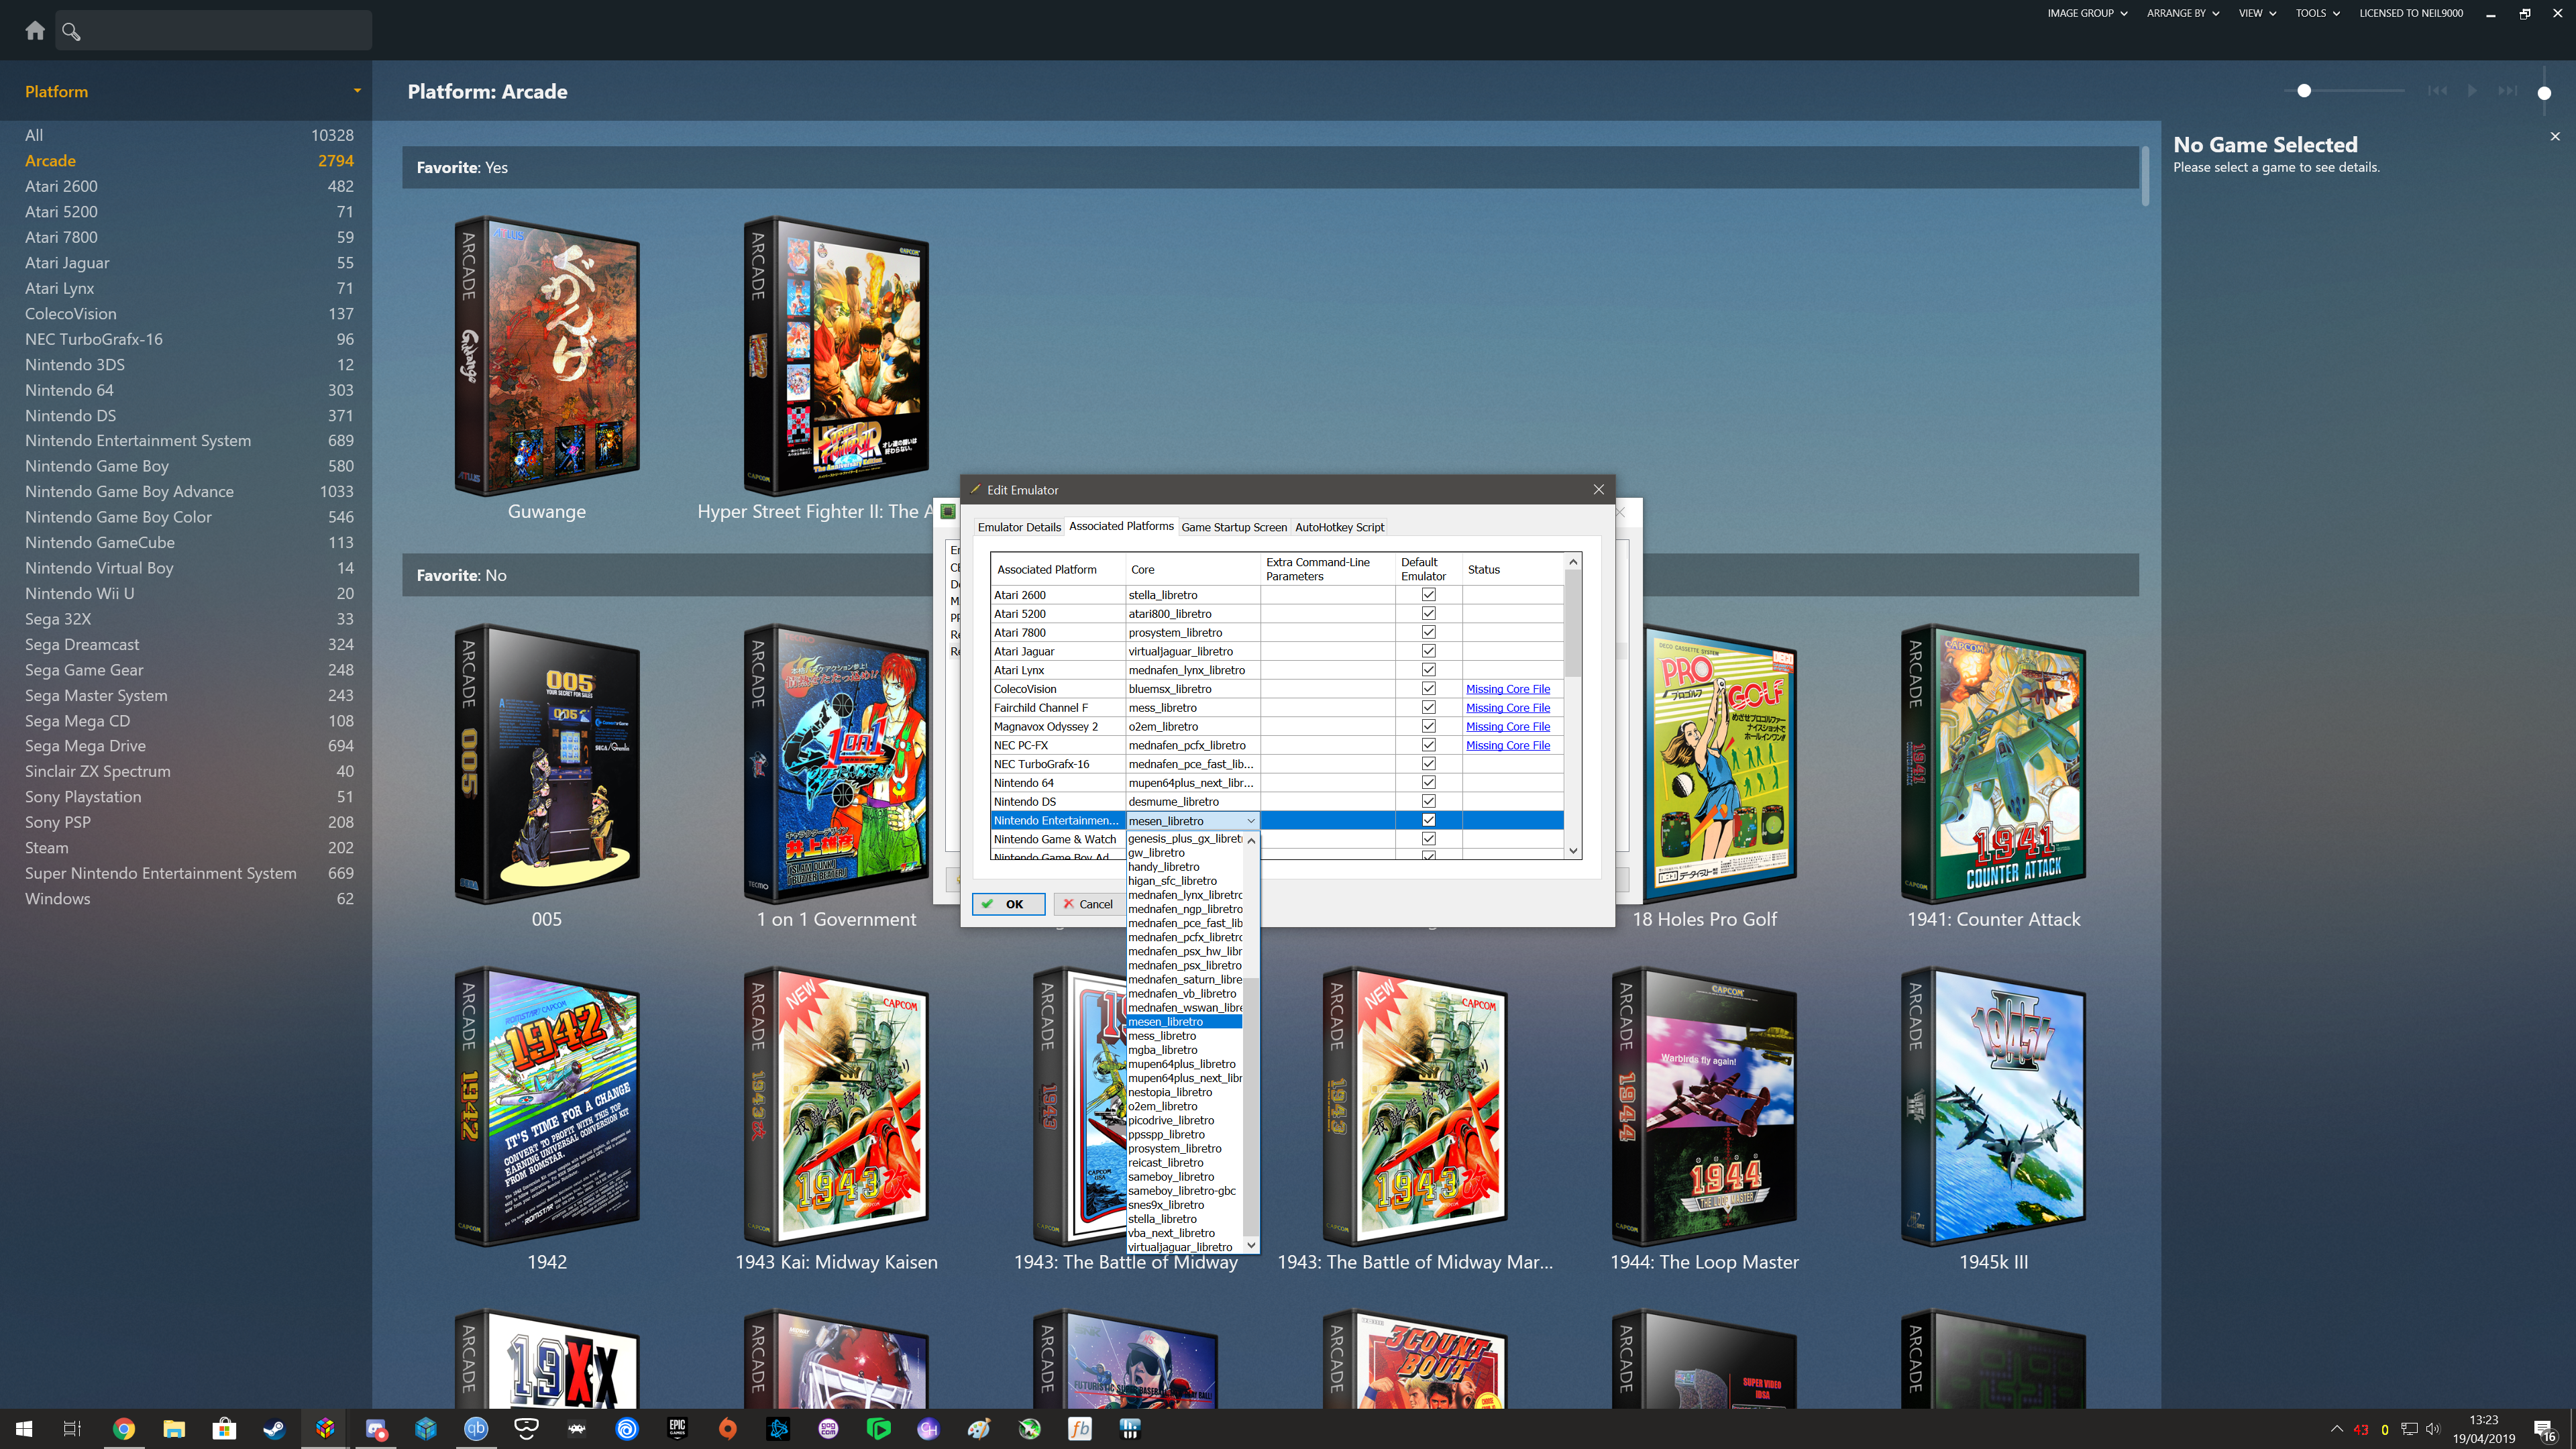The width and height of the screenshot is (2576, 1449).
Task: Choose snes9x_libretro from core list
Action: coord(1184,1205)
